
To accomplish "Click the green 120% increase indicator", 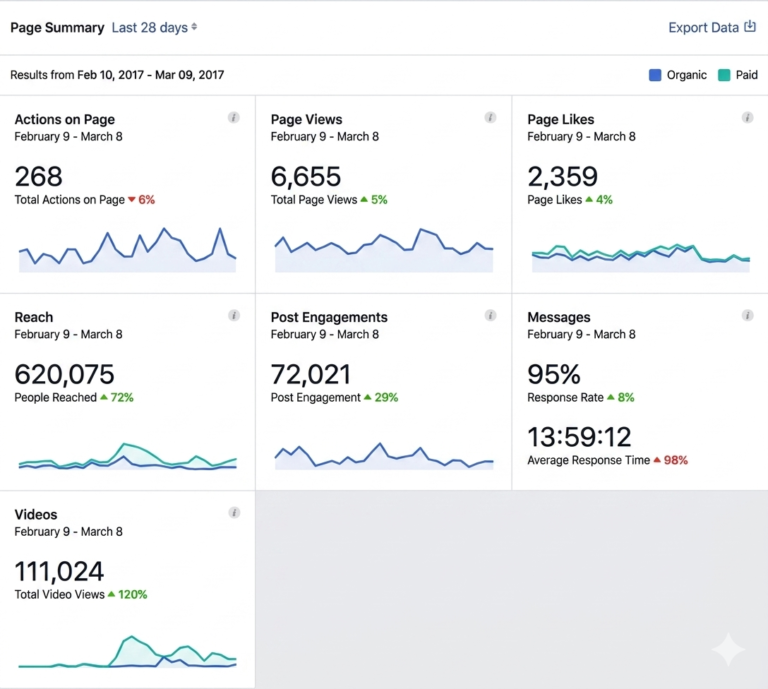I will 127,594.
